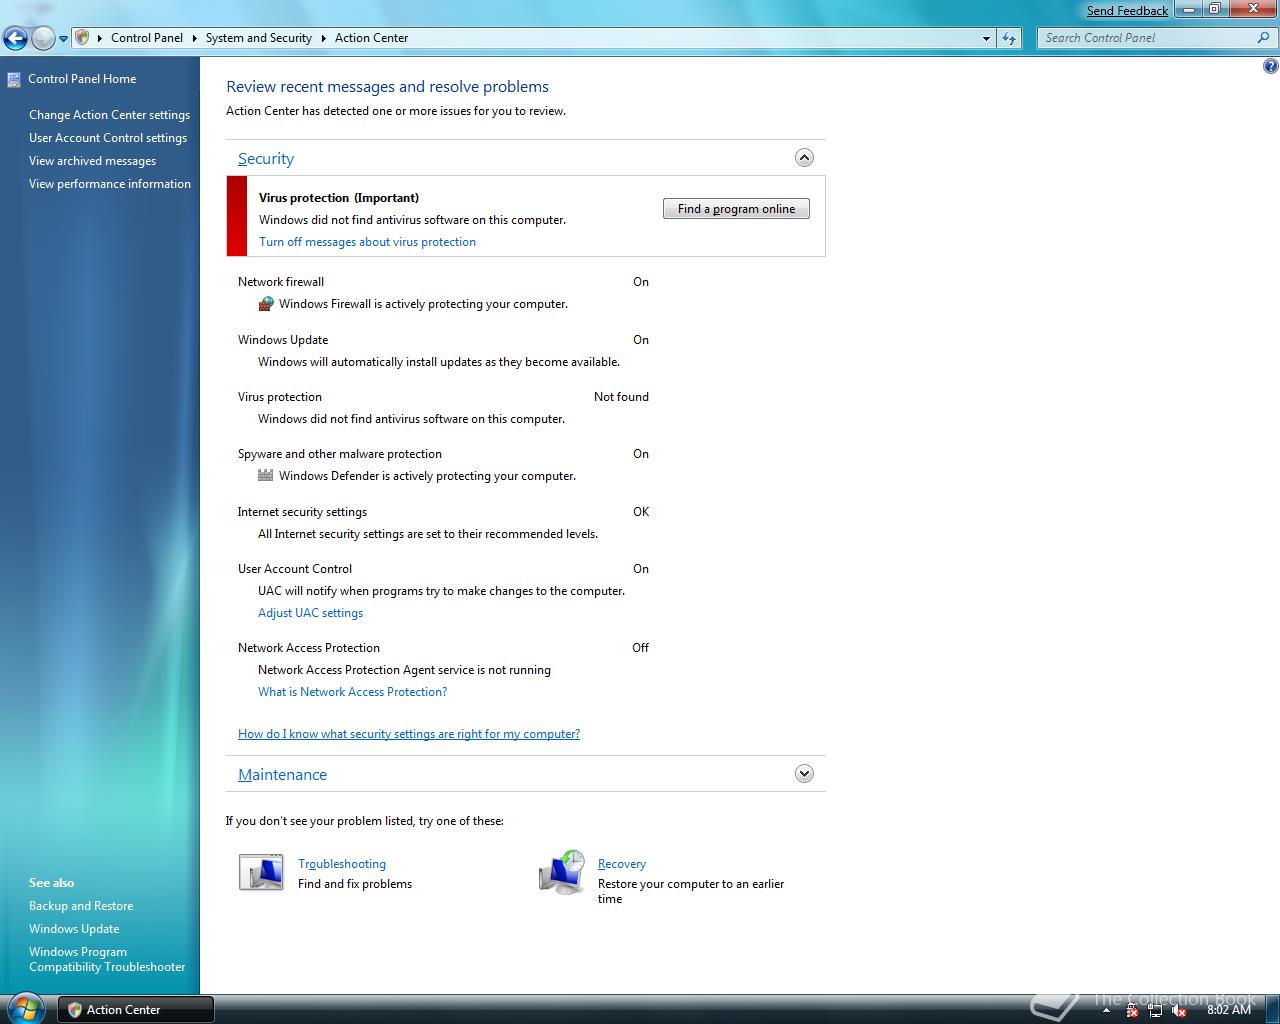The height and width of the screenshot is (1024, 1280).
Task: Click the 'Not found' virus protection status
Action: (621, 397)
